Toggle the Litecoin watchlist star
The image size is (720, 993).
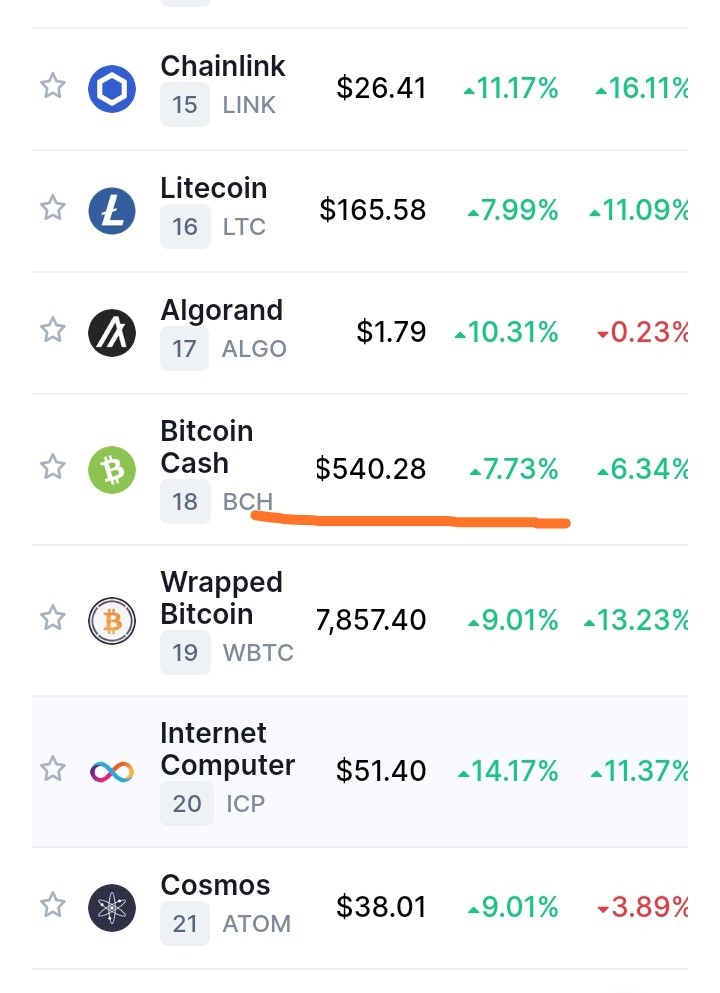(x=53, y=208)
